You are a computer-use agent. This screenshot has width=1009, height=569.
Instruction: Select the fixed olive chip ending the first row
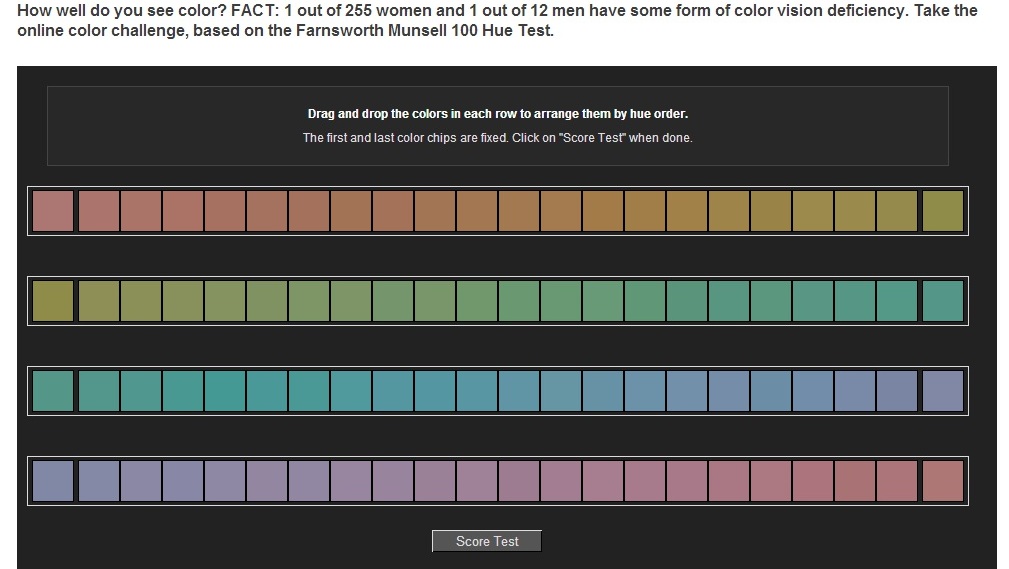(942, 211)
